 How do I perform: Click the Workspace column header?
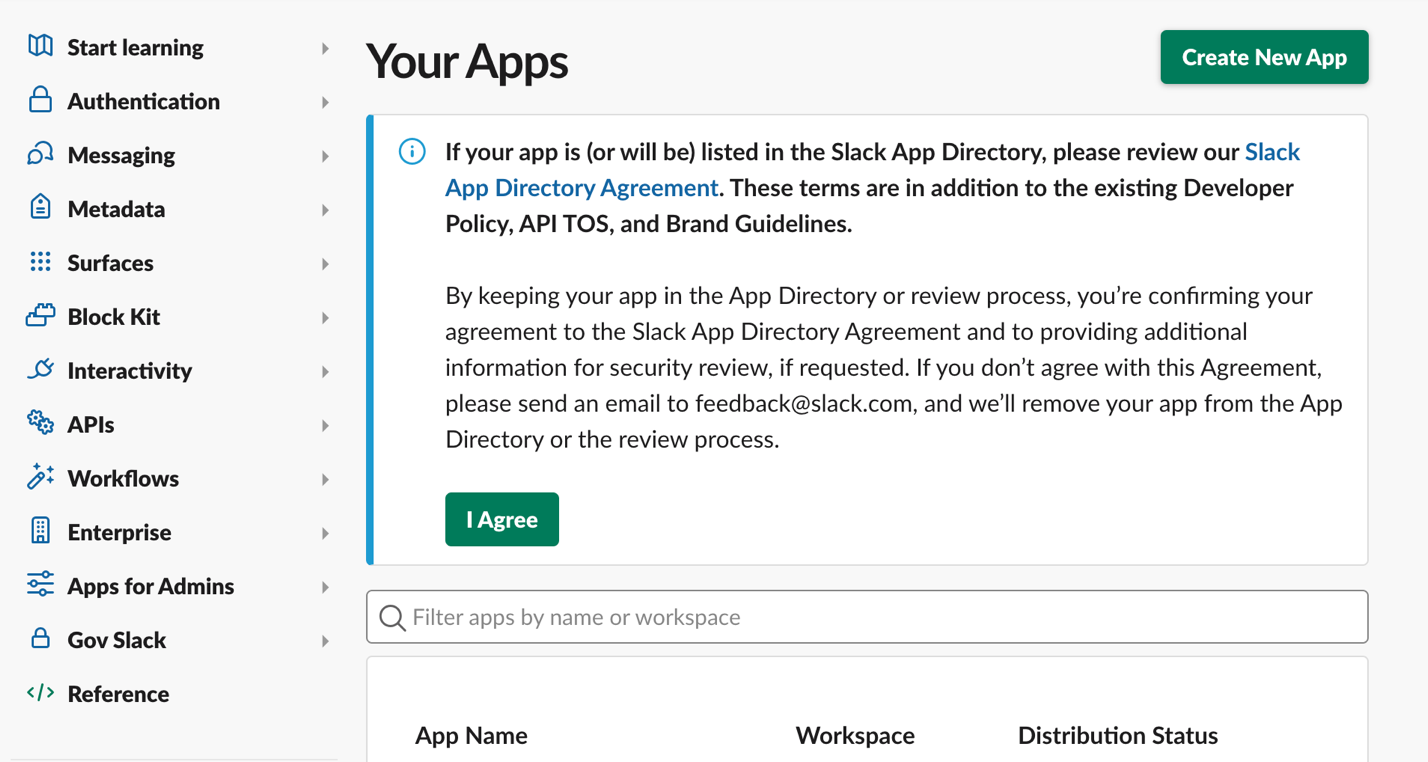[x=855, y=736]
